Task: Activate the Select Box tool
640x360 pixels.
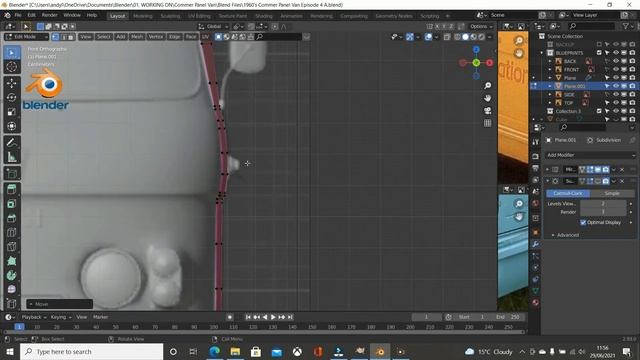Action: pyautogui.click(x=12, y=53)
